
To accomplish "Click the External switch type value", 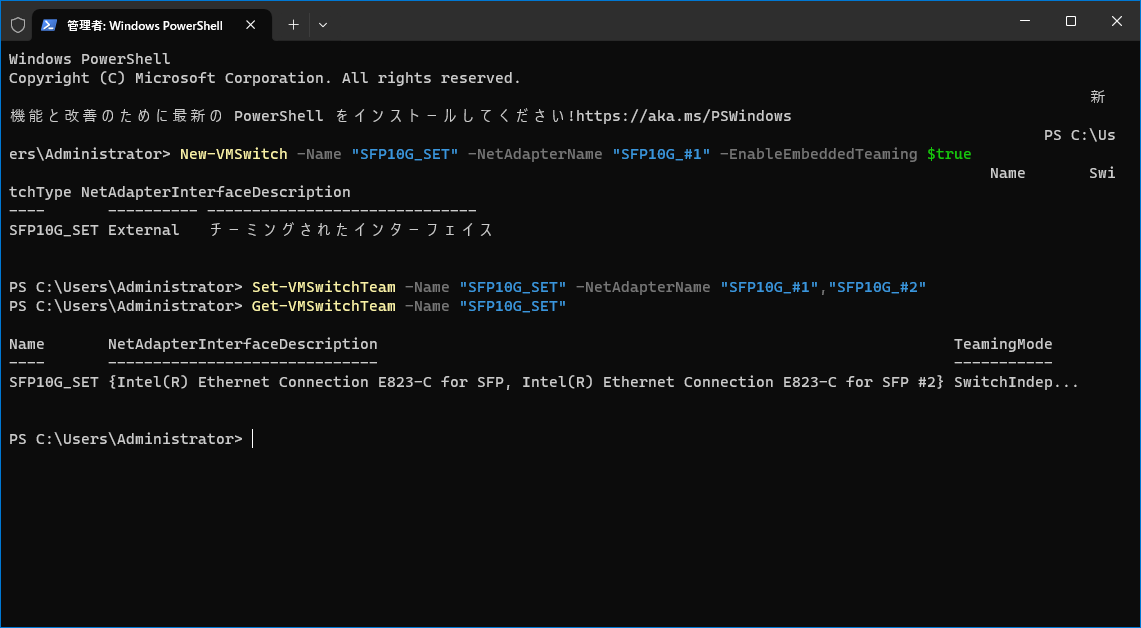I will pos(143,230).
